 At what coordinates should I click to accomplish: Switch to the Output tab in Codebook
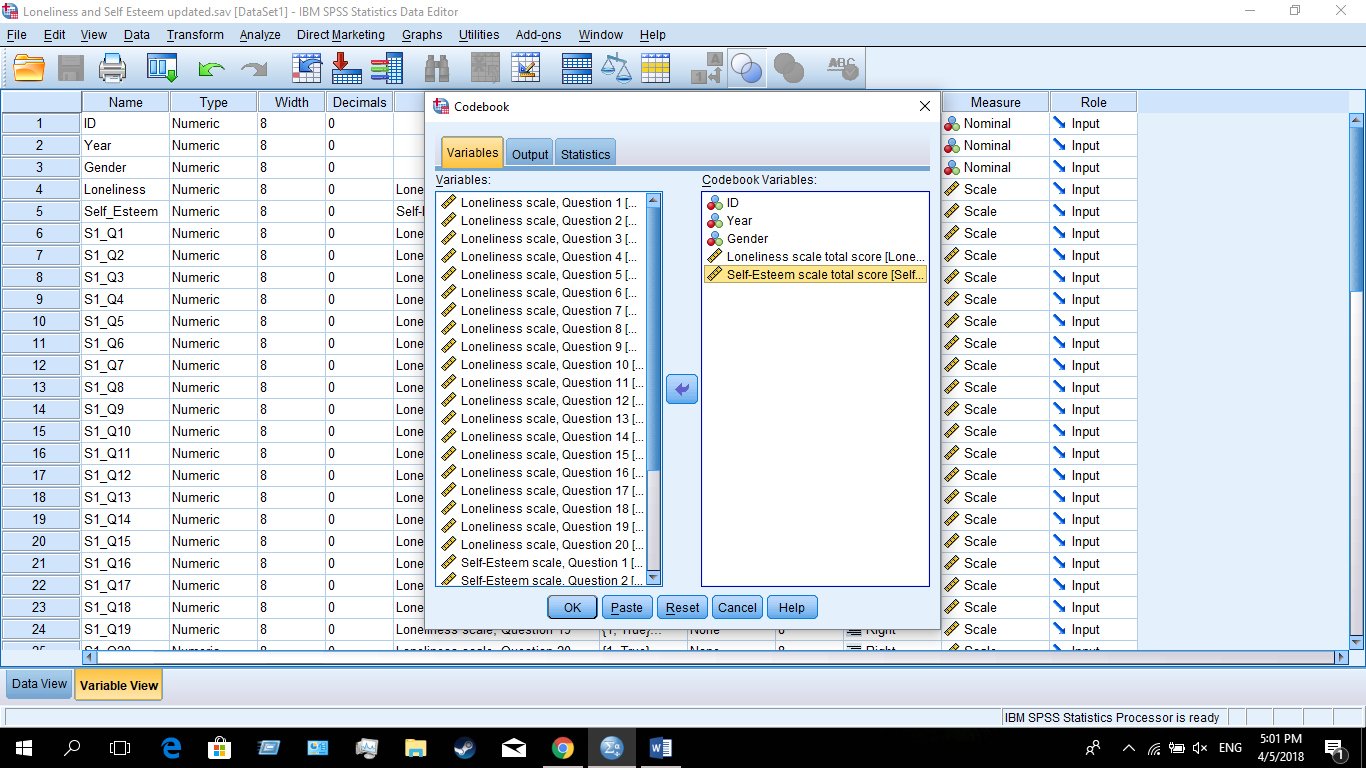click(529, 152)
